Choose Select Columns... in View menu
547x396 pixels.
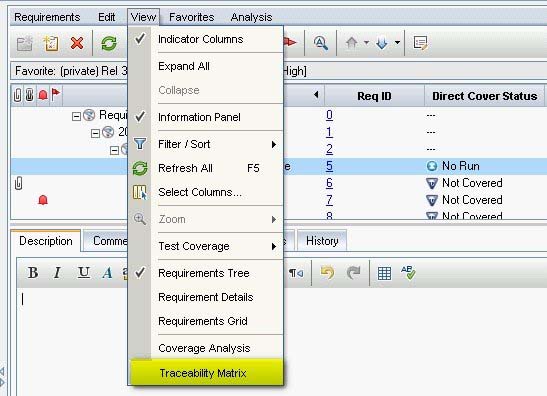click(x=206, y=192)
